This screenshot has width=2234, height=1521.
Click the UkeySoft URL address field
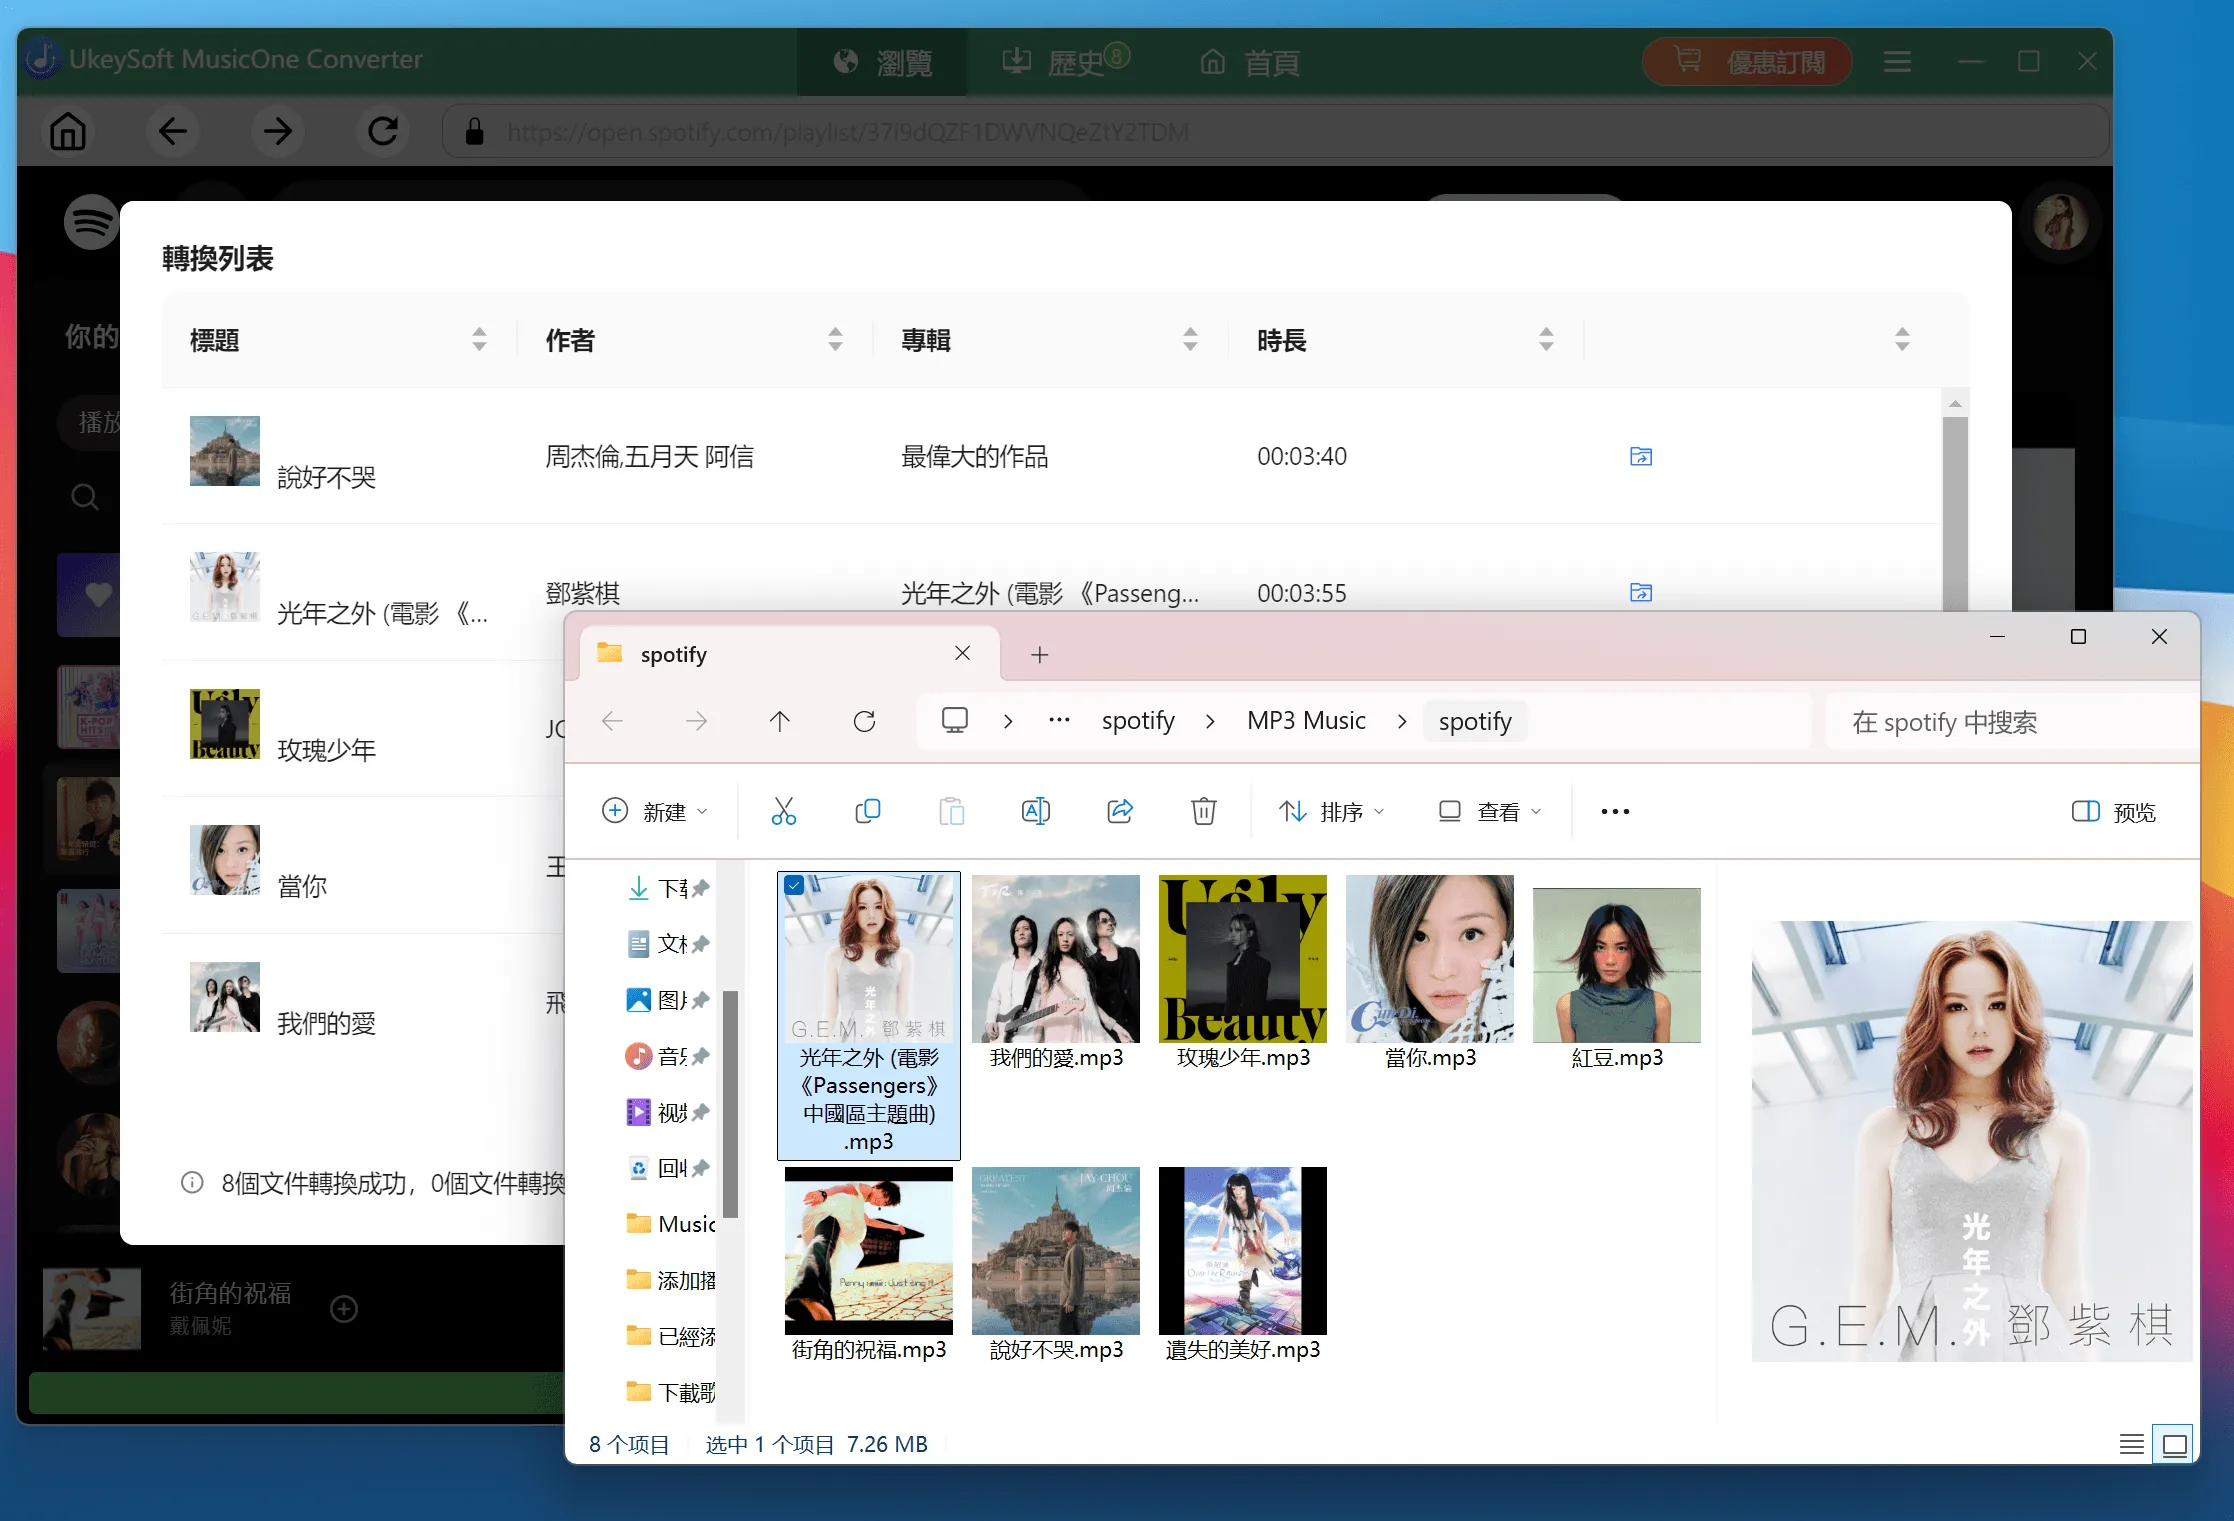pyautogui.click(x=1275, y=132)
